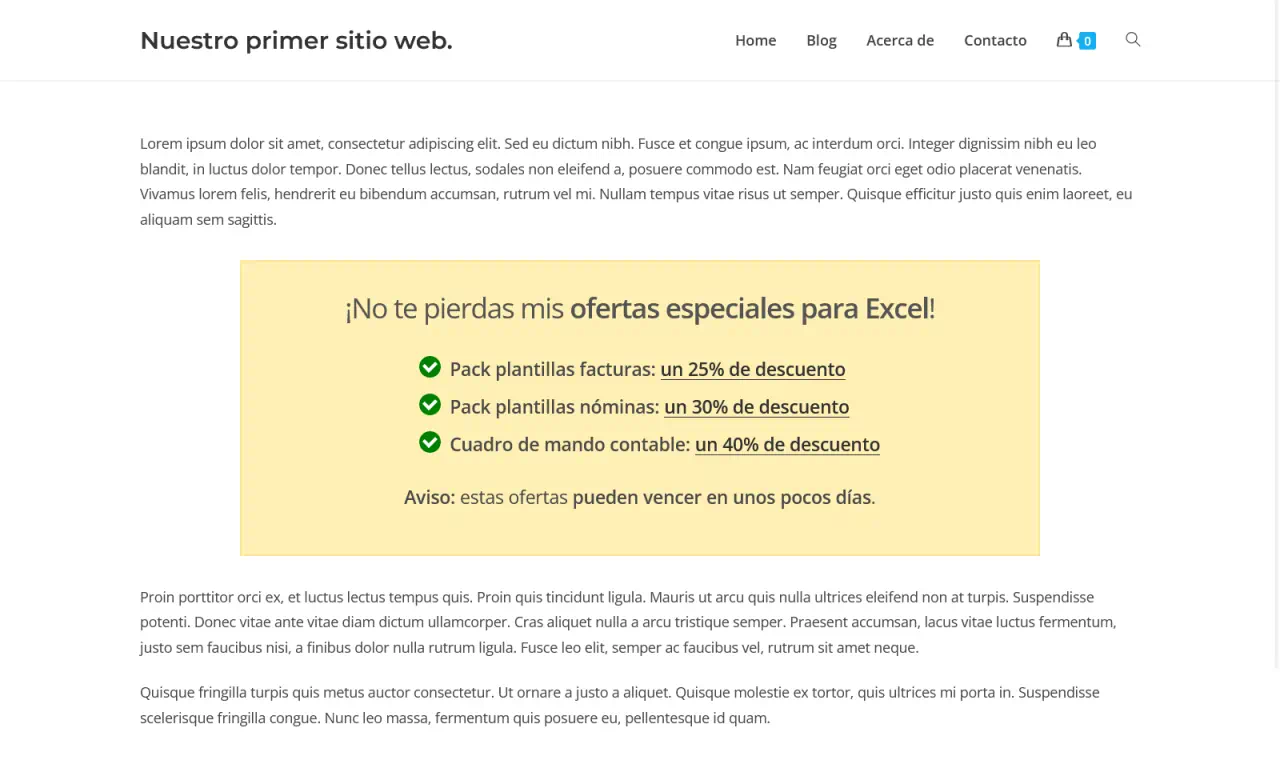The height and width of the screenshot is (780, 1280).
Task: Open the Contacto menu item
Action: click(995, 40)
